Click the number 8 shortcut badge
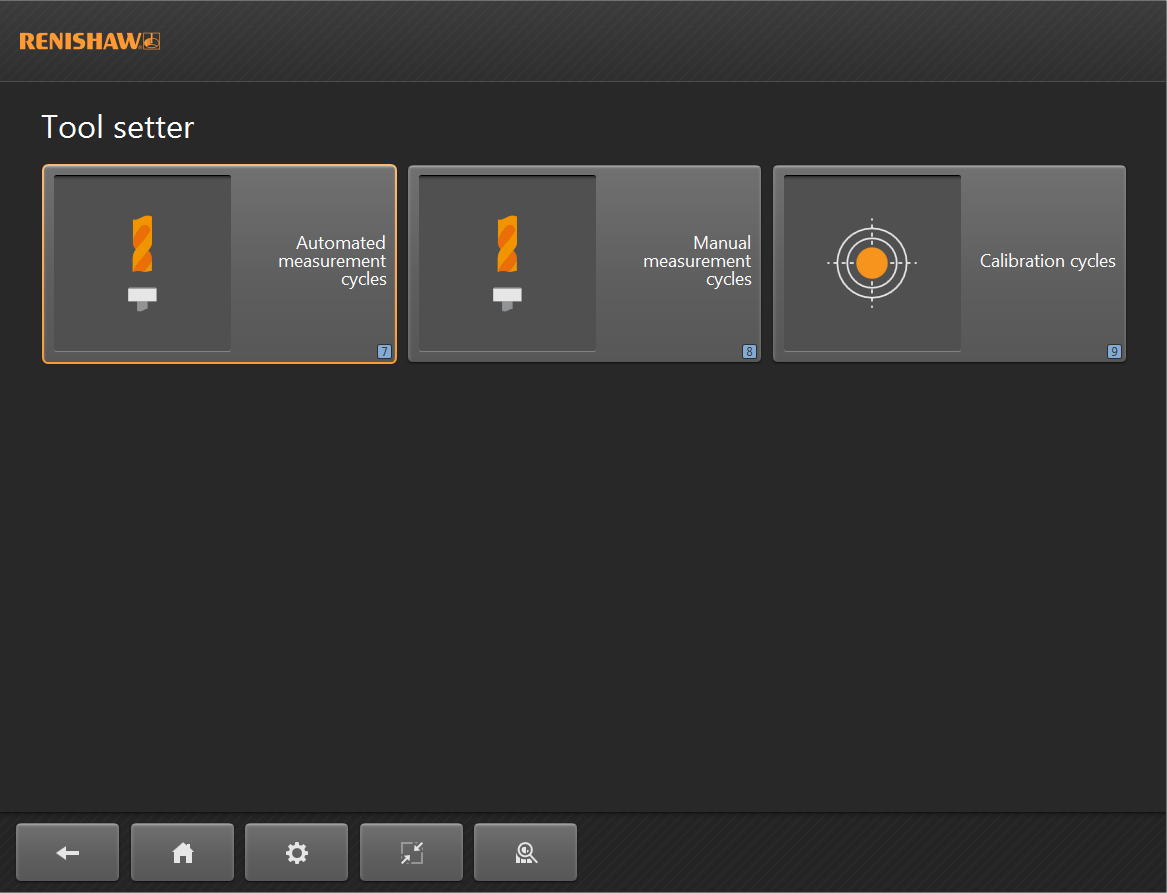 tap(749, 352)
